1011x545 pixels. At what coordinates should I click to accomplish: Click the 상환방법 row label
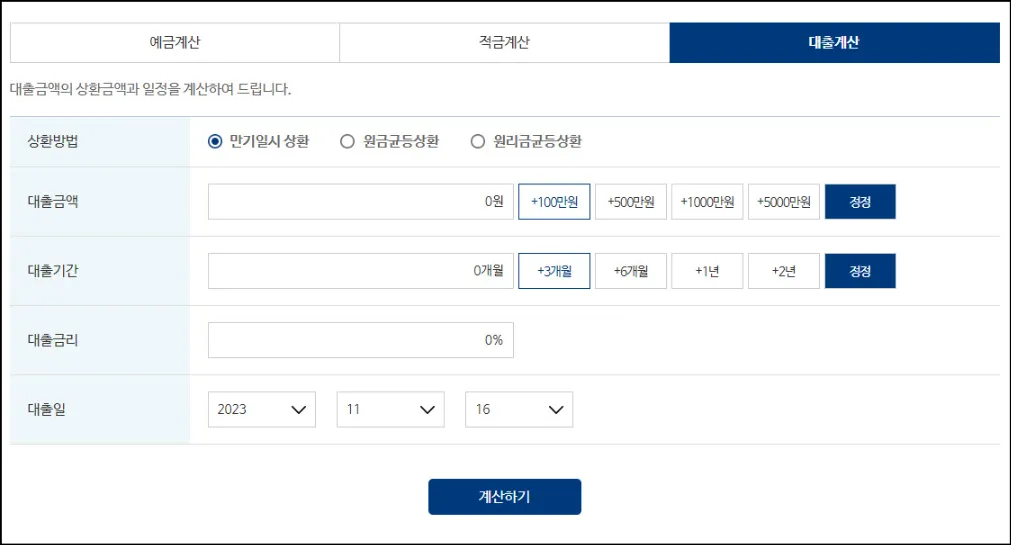[53, 141]
